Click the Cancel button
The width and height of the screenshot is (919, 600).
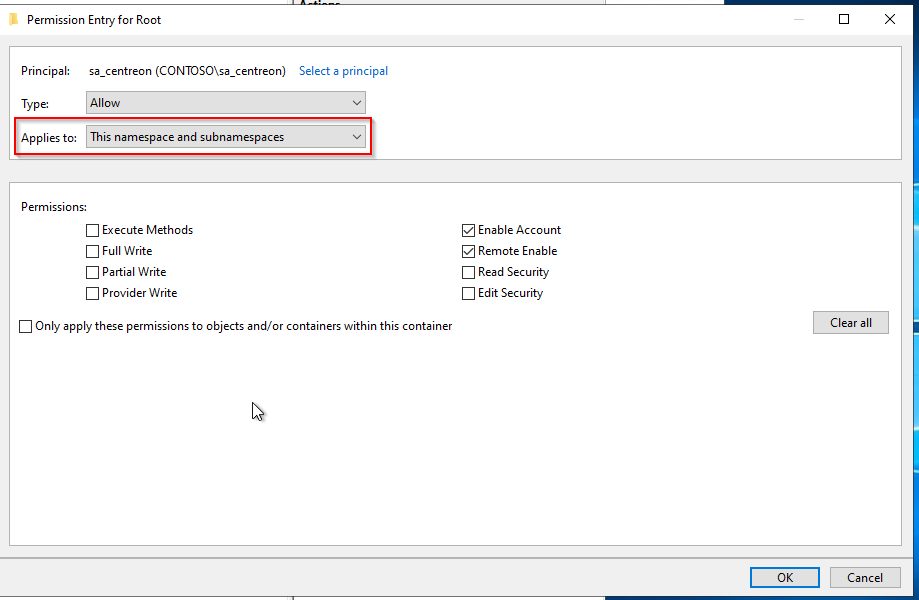(865, 577)
